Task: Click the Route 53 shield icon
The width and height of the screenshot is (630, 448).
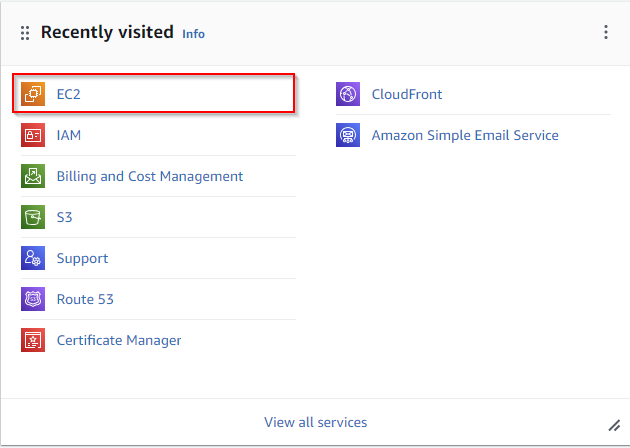Action: [x=33, y=299]
